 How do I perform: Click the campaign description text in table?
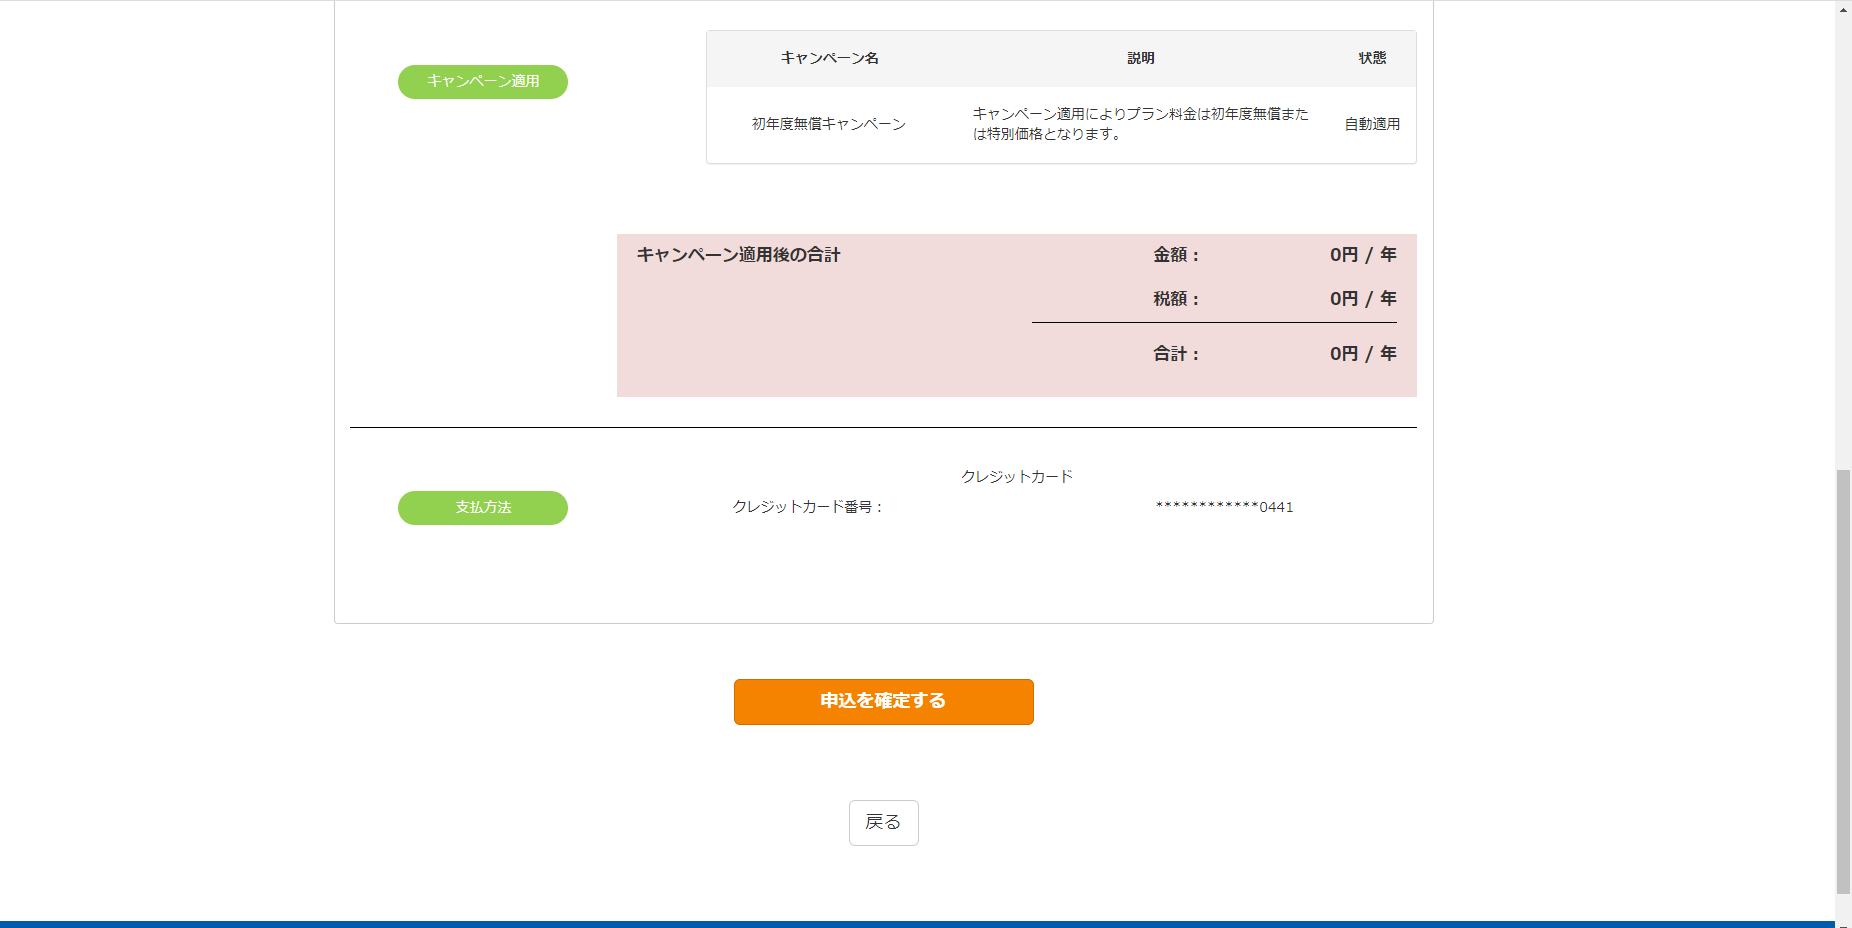(x=1140, y=124)
